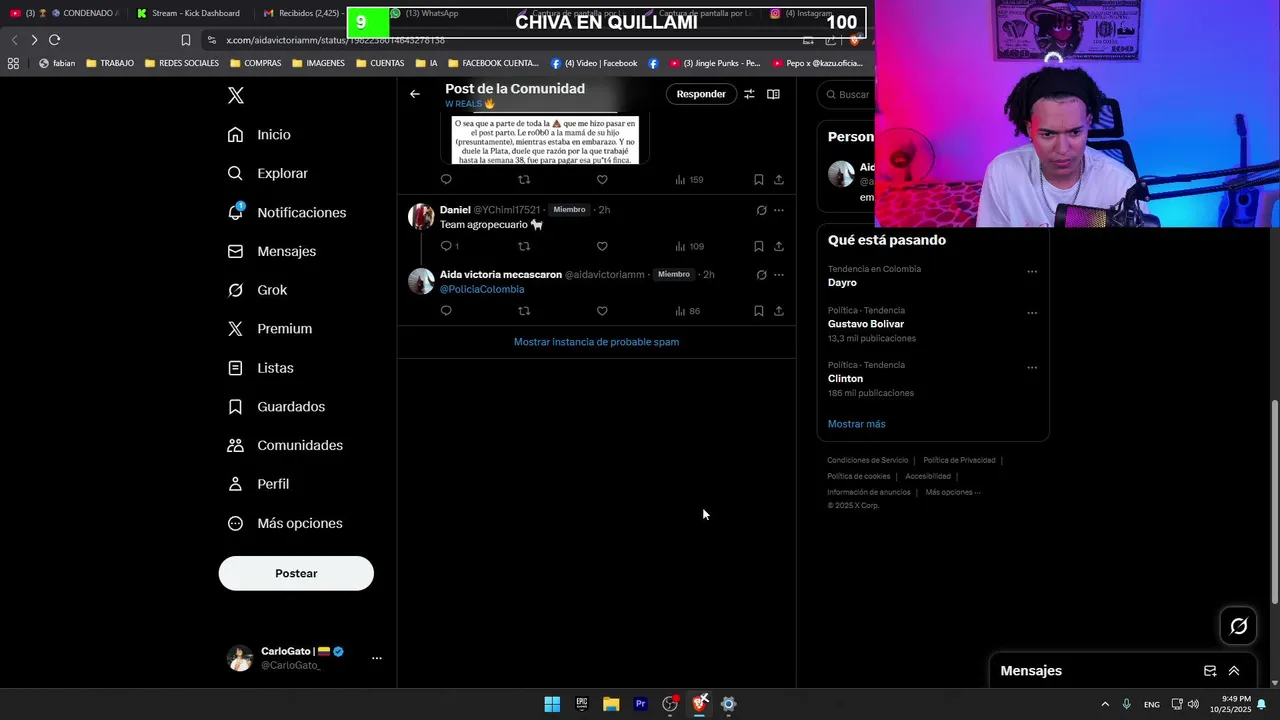Open more options for Dayro trend
The height and width of the screenshot is (720, 1280).
pos(1032,272)
